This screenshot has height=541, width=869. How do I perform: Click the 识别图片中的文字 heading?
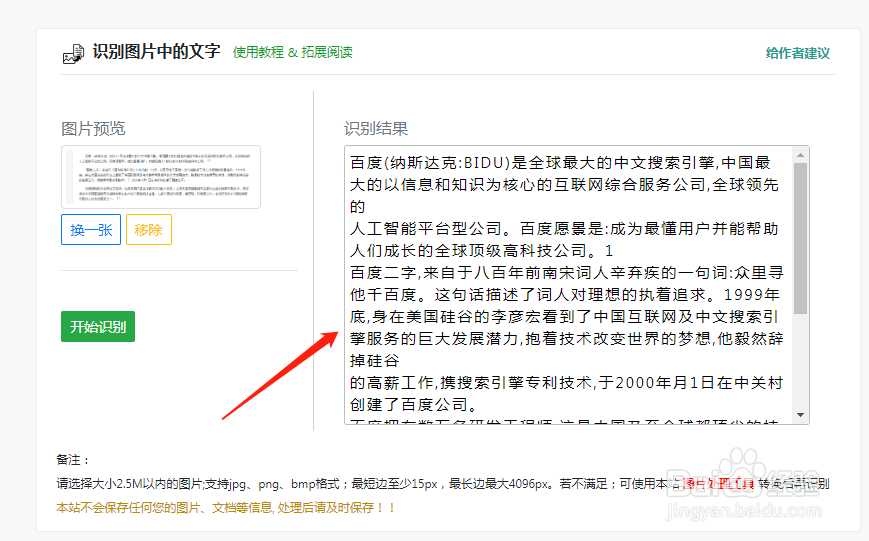click(156, 52)
